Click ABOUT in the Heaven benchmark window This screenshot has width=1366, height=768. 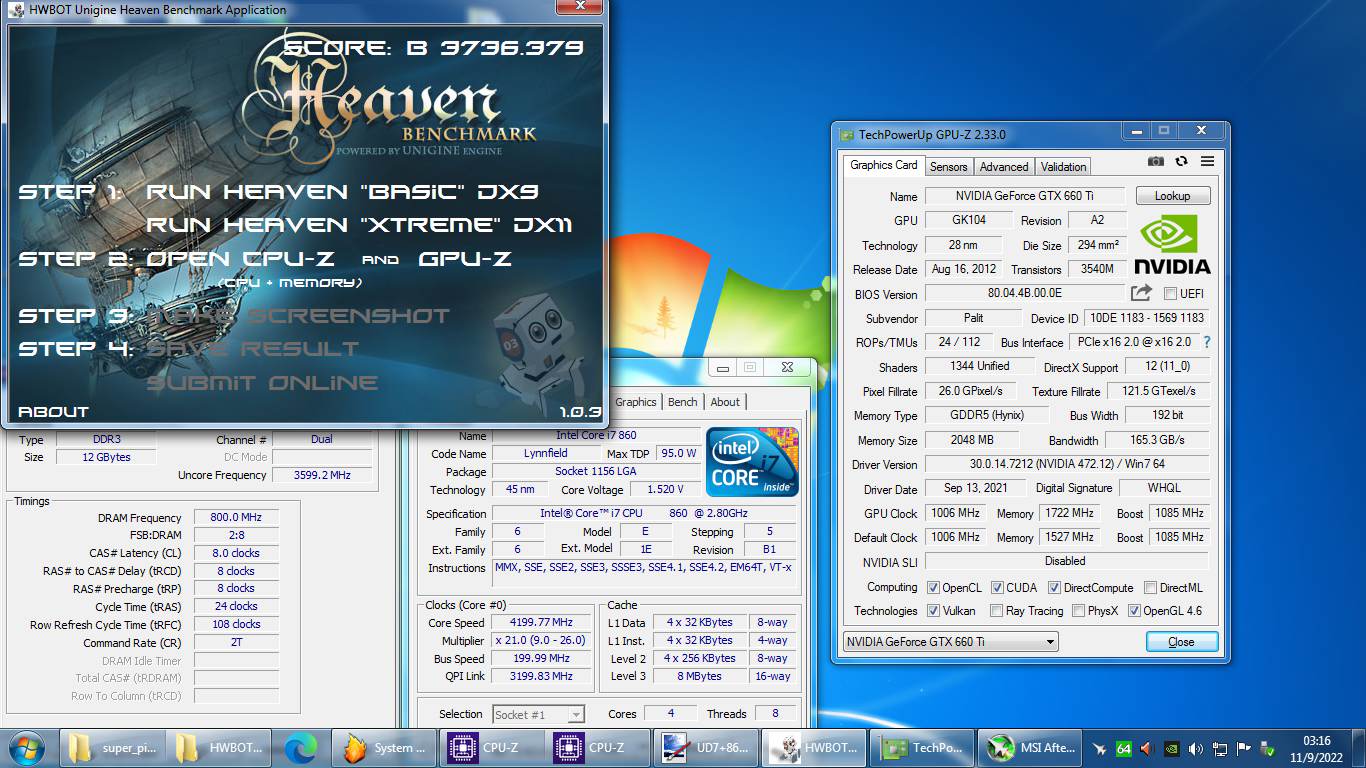point(53,411)
